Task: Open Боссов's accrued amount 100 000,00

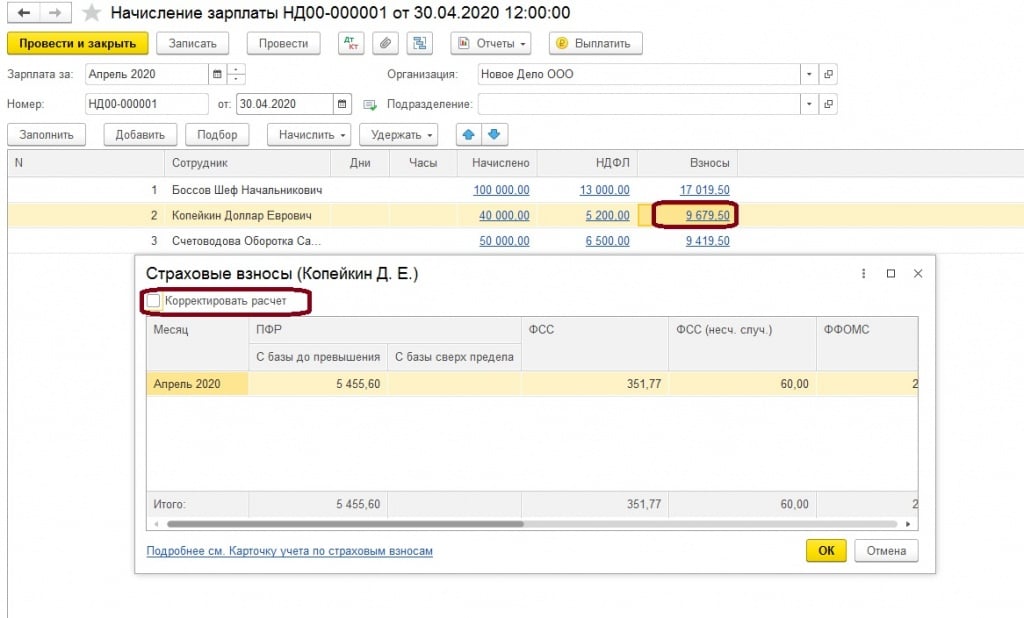Action: (501, 190)
